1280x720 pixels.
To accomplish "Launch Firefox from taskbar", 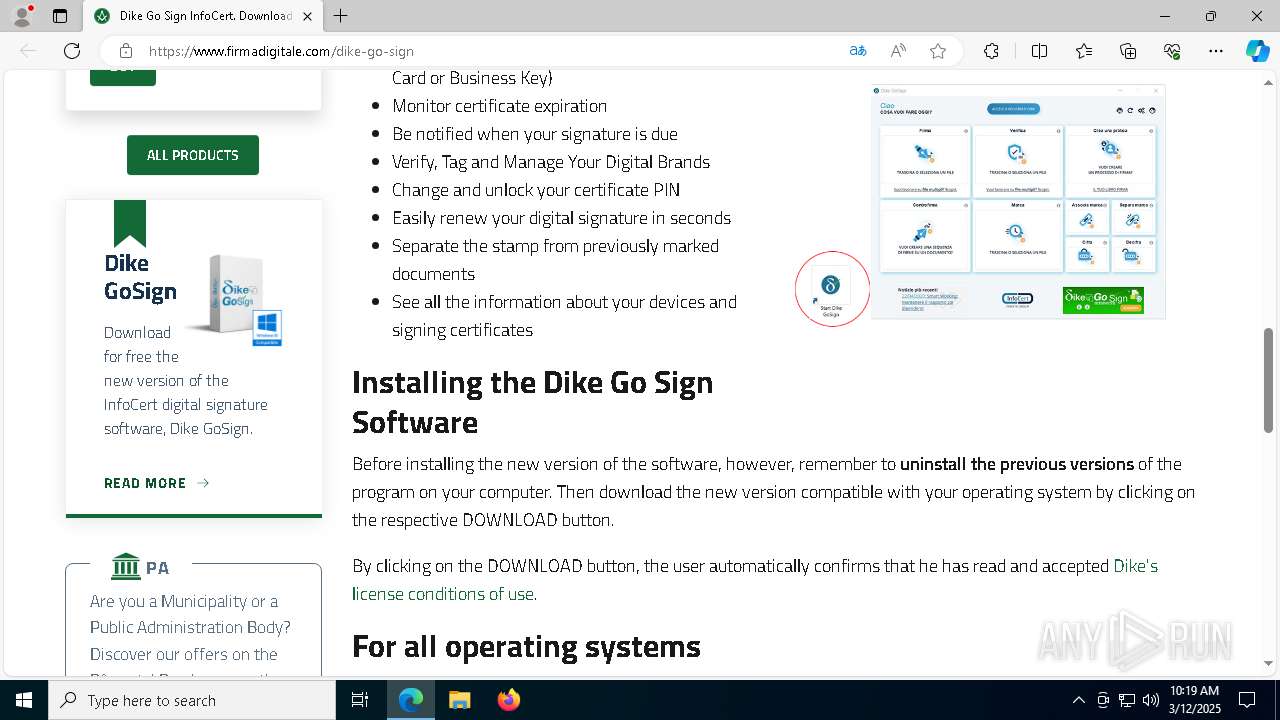I will tap(508, 700).
